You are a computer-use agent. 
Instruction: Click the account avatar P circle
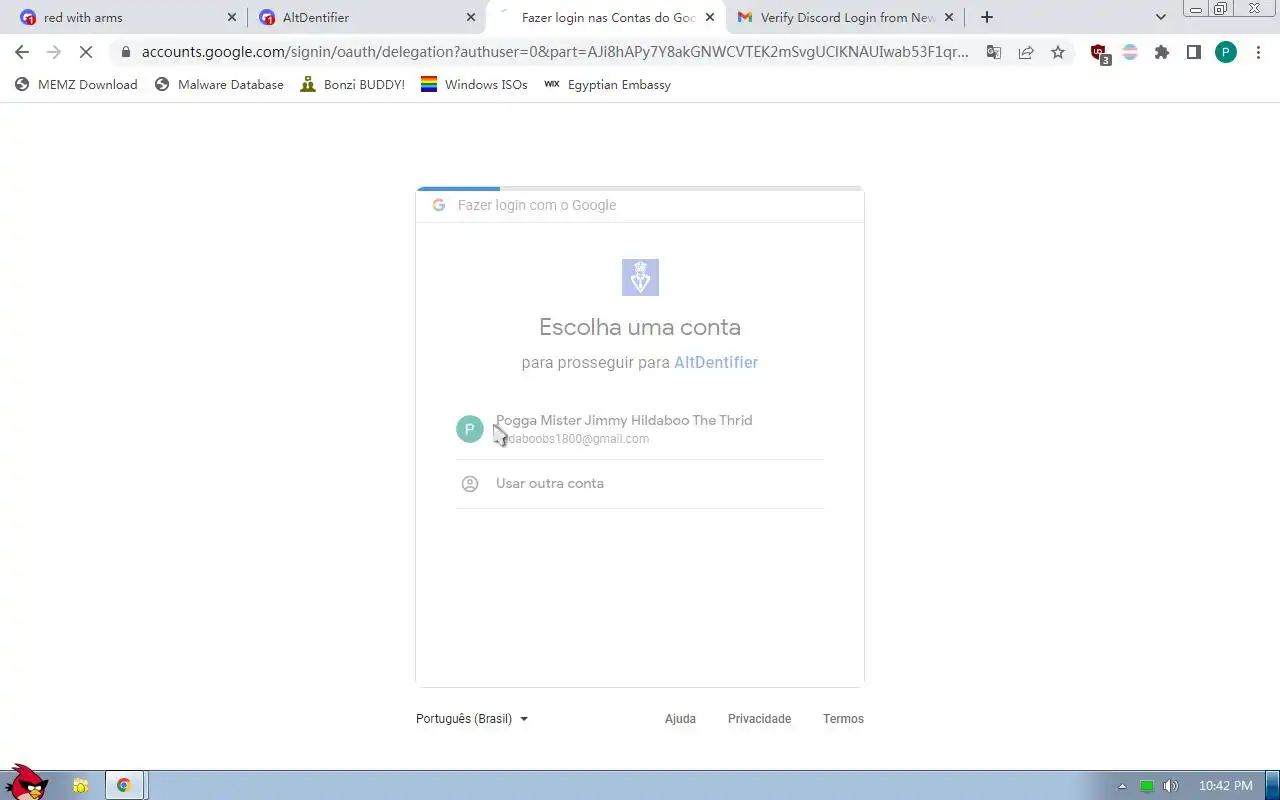point(470,429)
